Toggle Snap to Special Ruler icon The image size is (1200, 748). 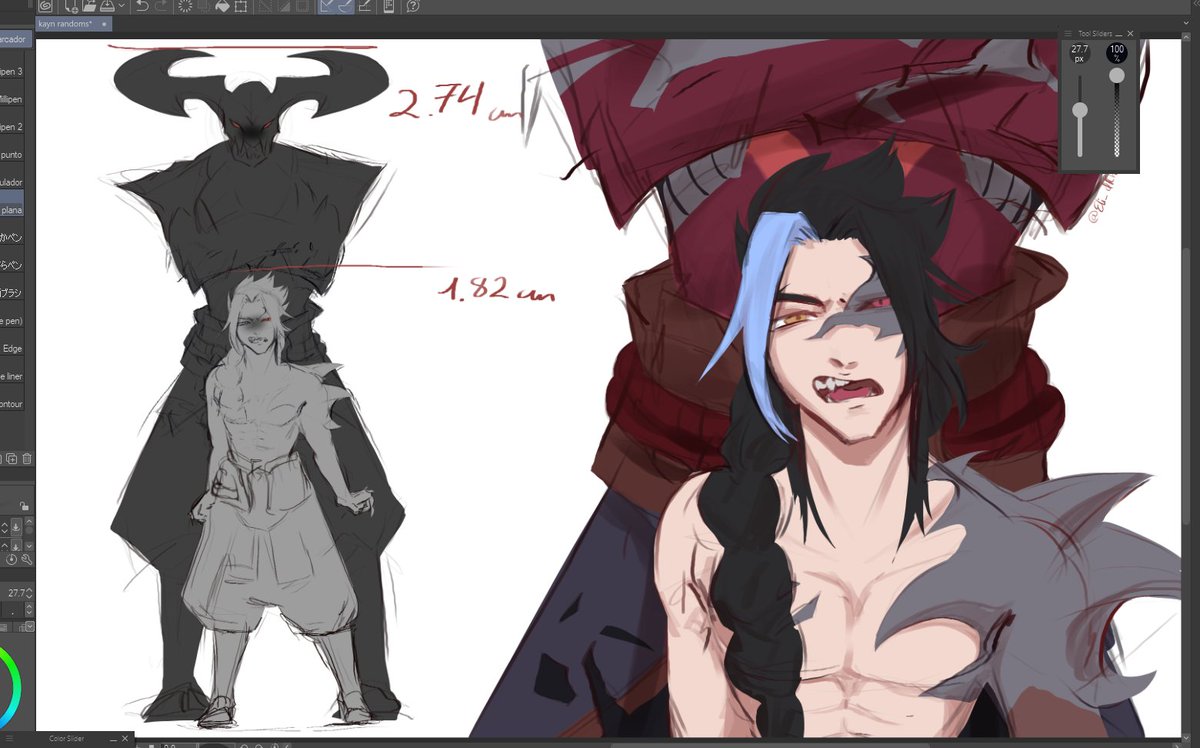[346, 6]
